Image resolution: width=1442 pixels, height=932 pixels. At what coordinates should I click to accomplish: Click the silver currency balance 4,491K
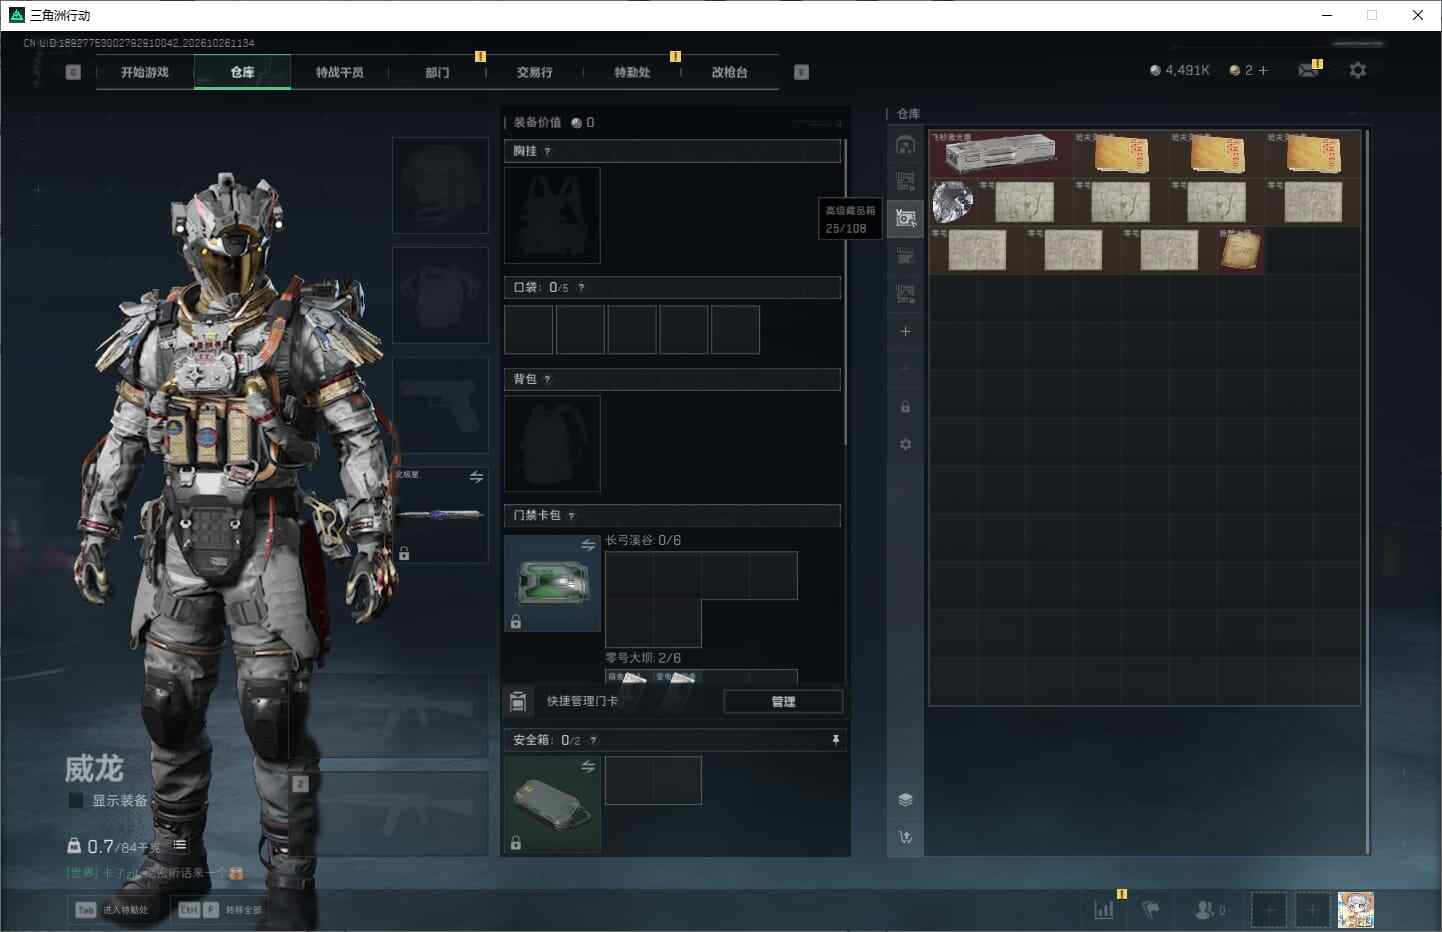[x=1180, y=70]
